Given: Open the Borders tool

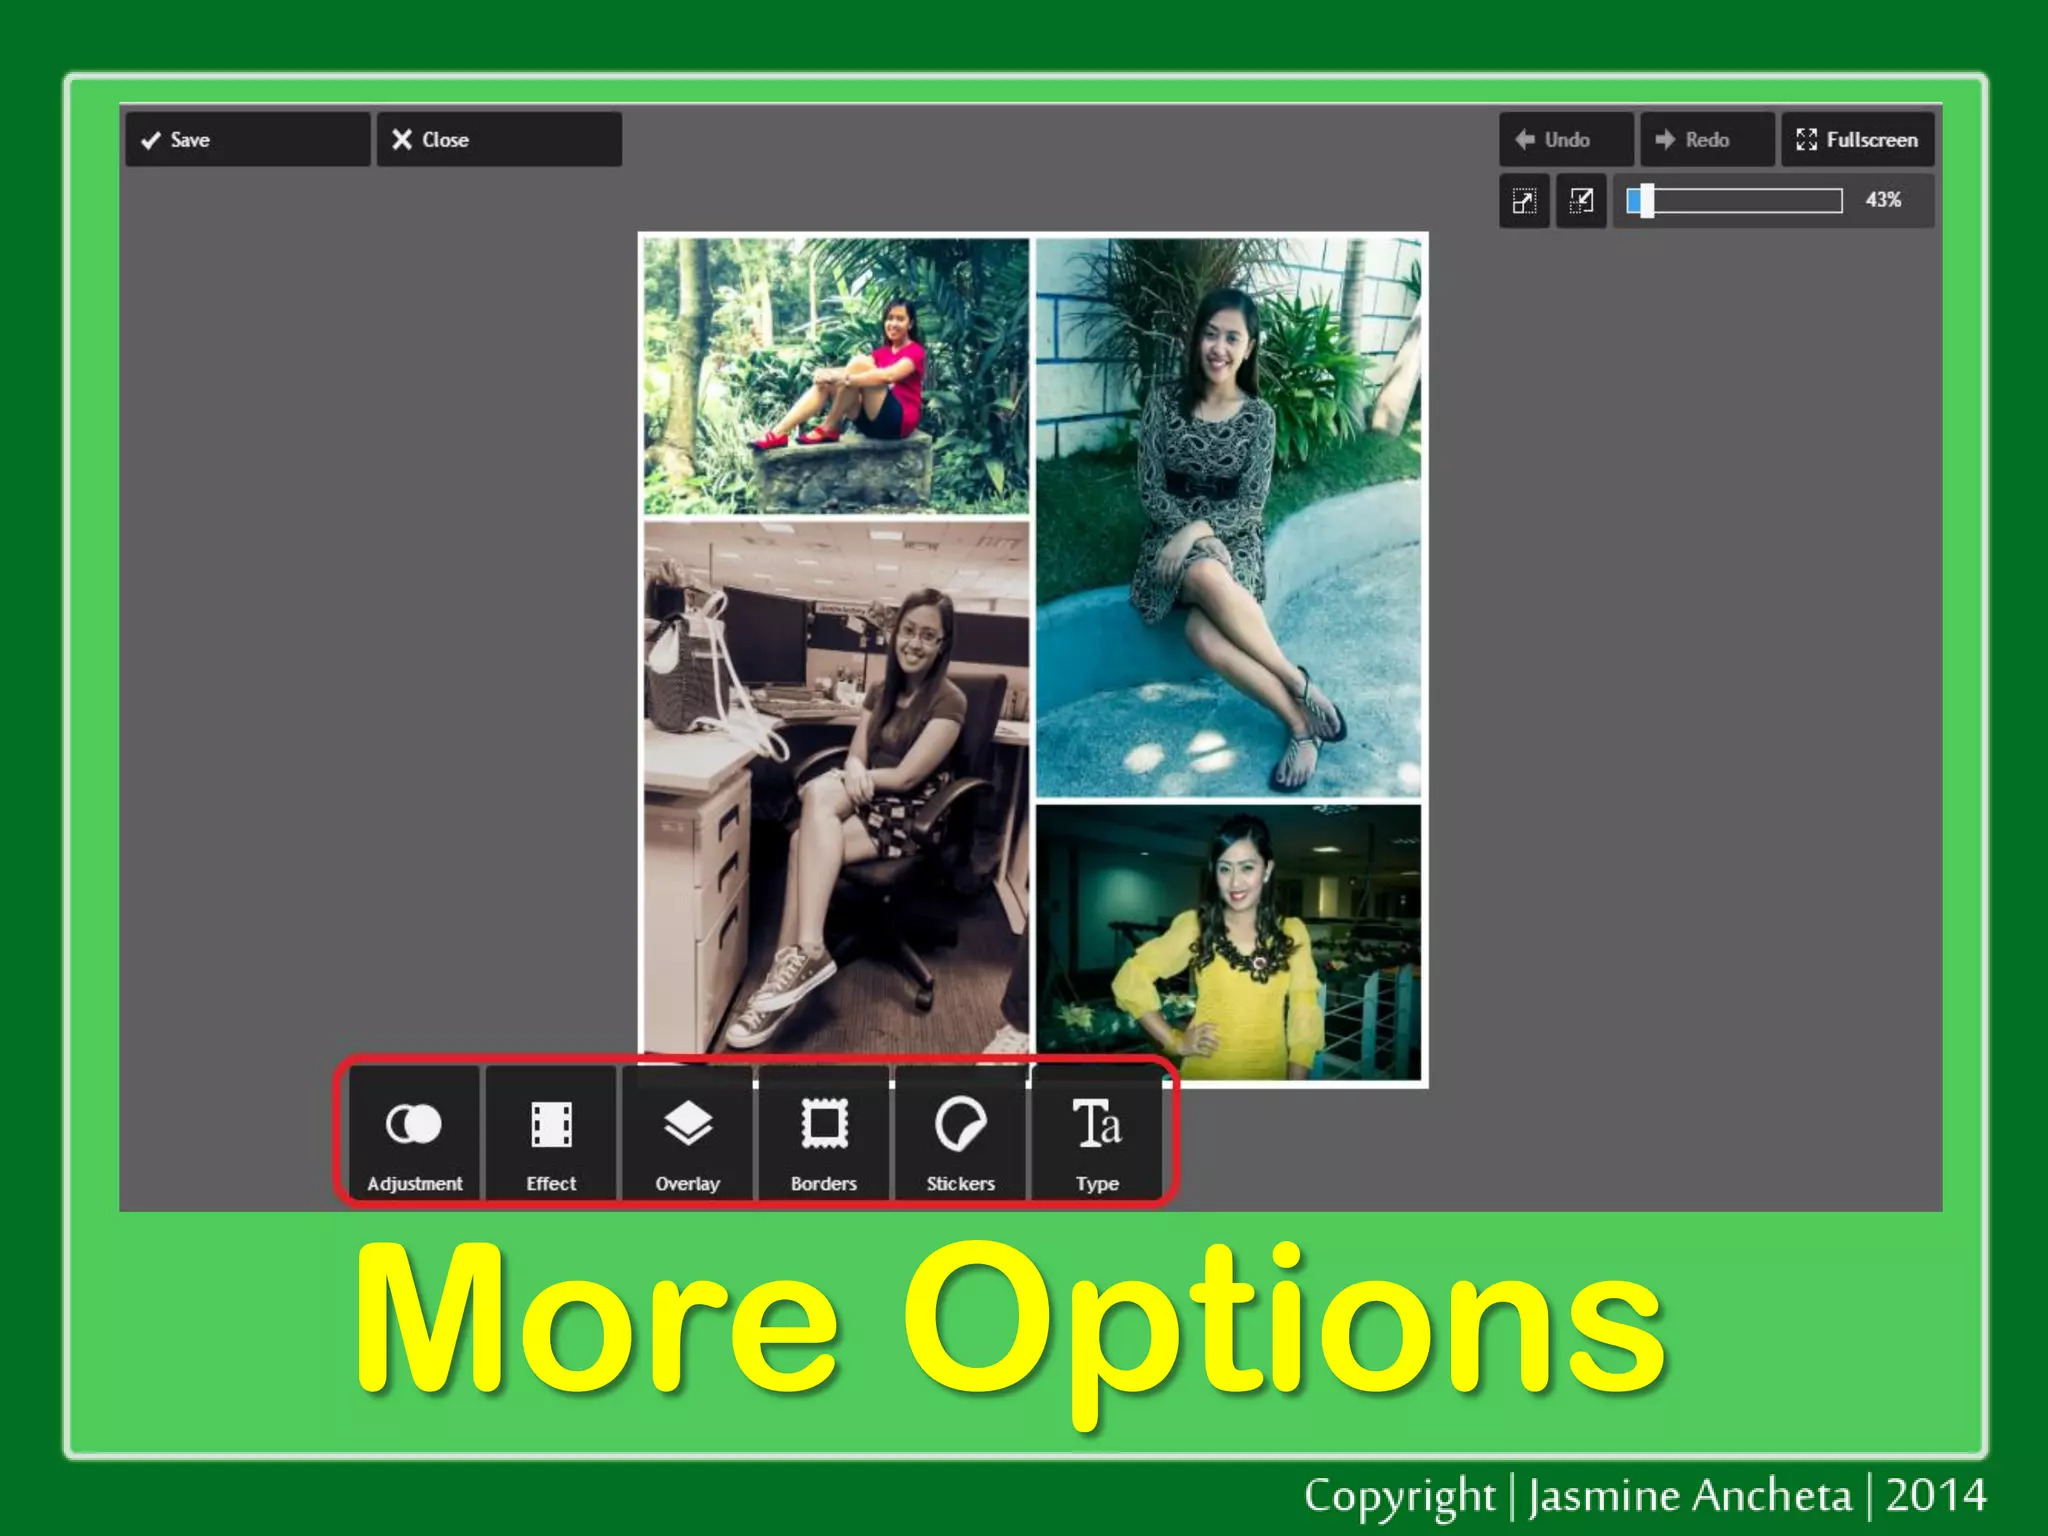Looking at the screenshot, I should (824, 1133).
